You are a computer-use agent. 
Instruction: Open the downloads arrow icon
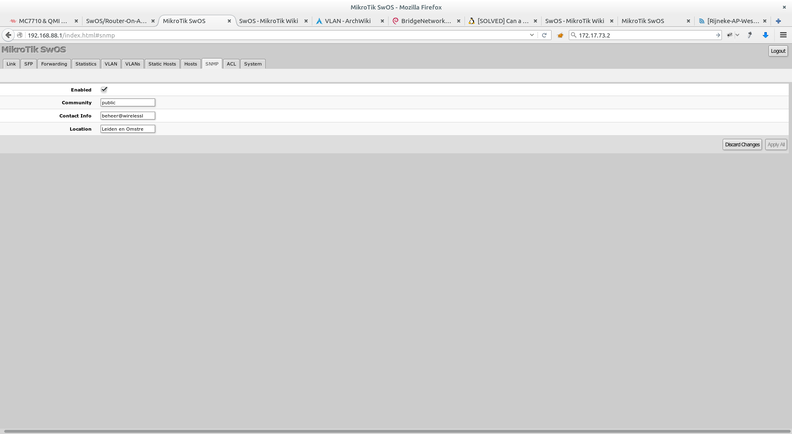click(x=765, y=35)
